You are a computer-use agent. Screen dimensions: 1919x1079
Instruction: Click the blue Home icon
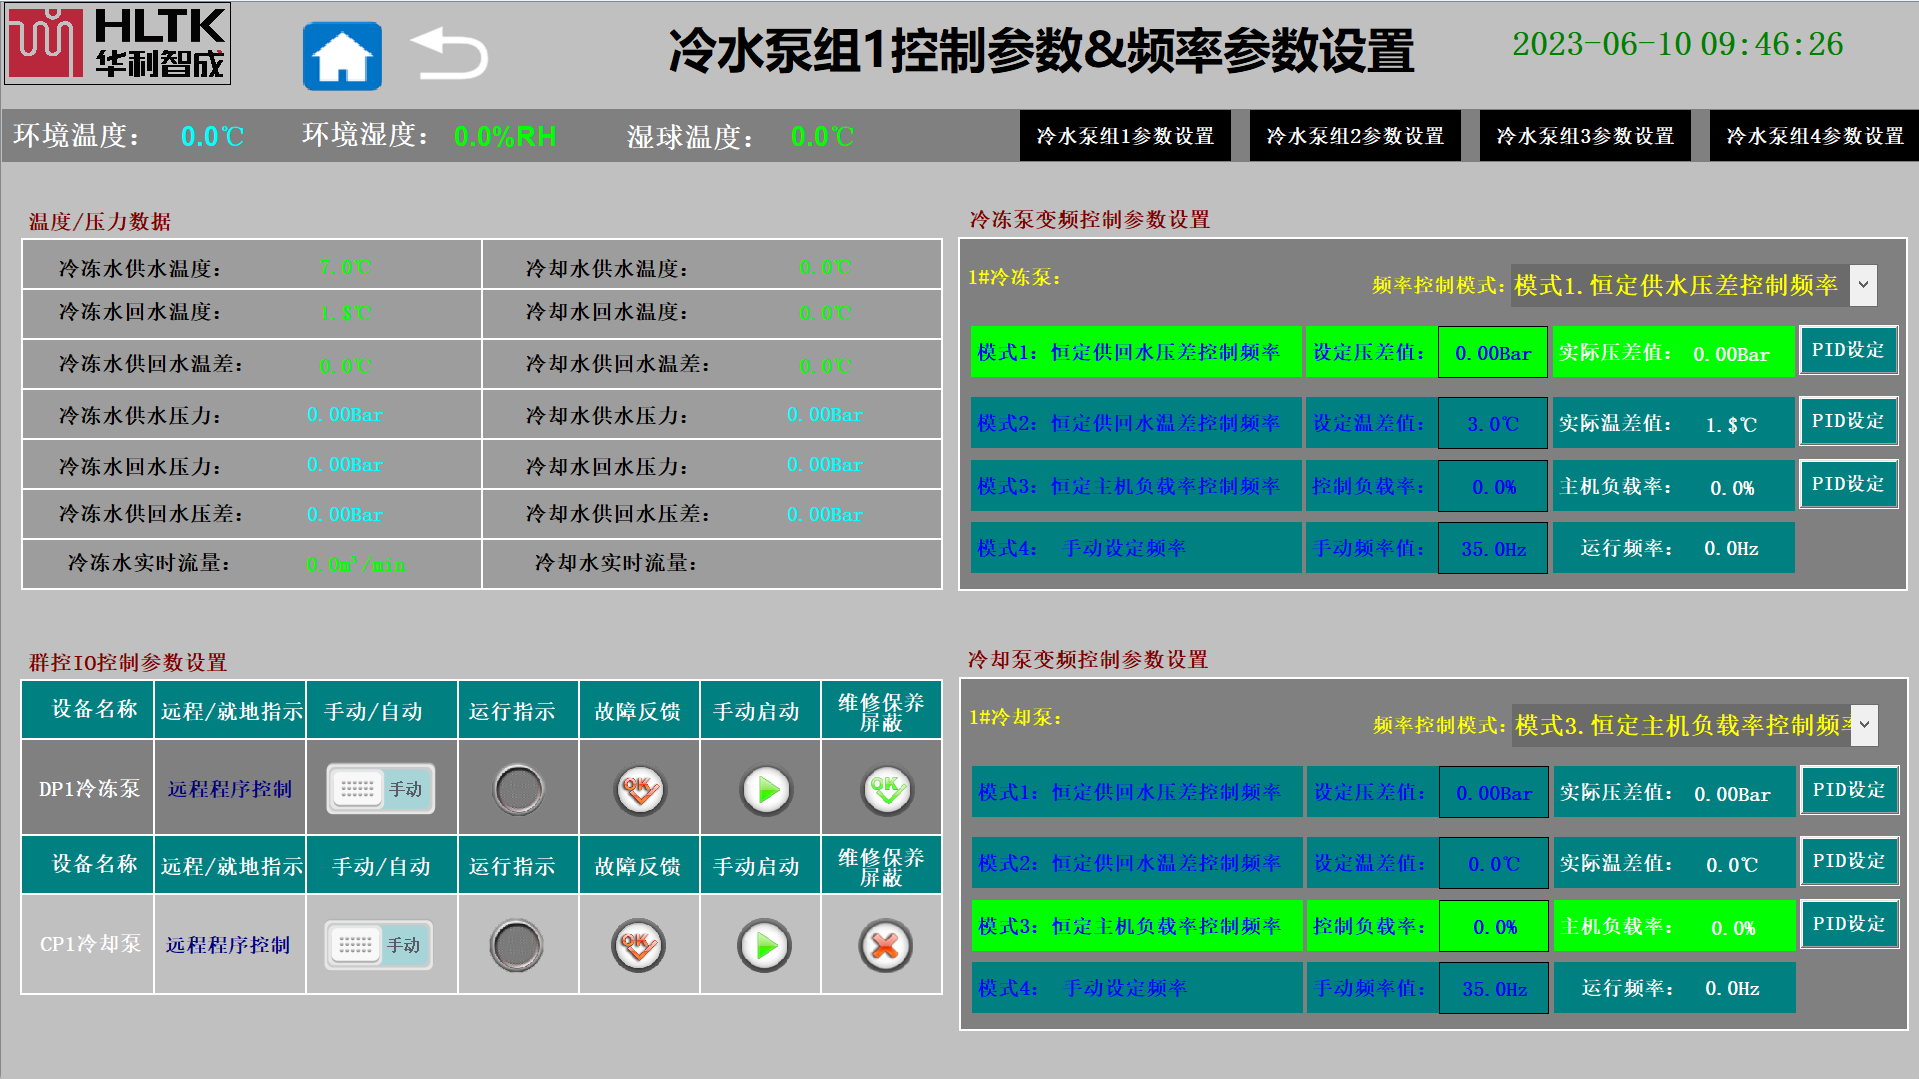pos(342,56)
